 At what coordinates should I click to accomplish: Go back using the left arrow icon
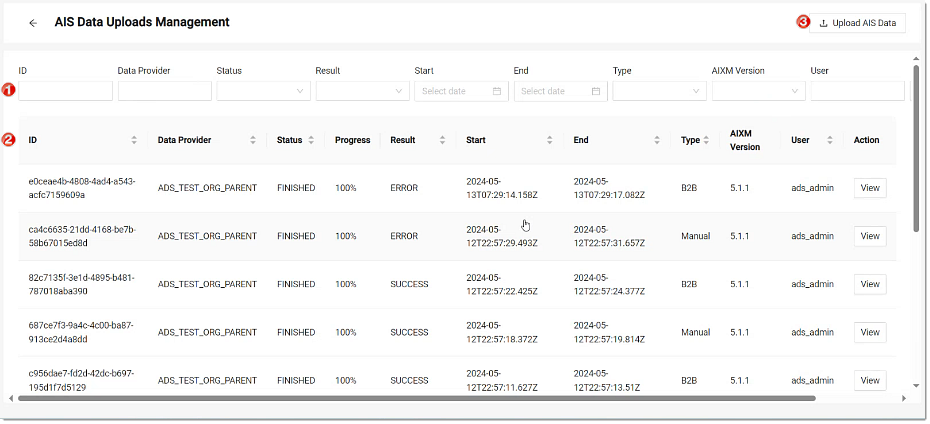point(33,23)
